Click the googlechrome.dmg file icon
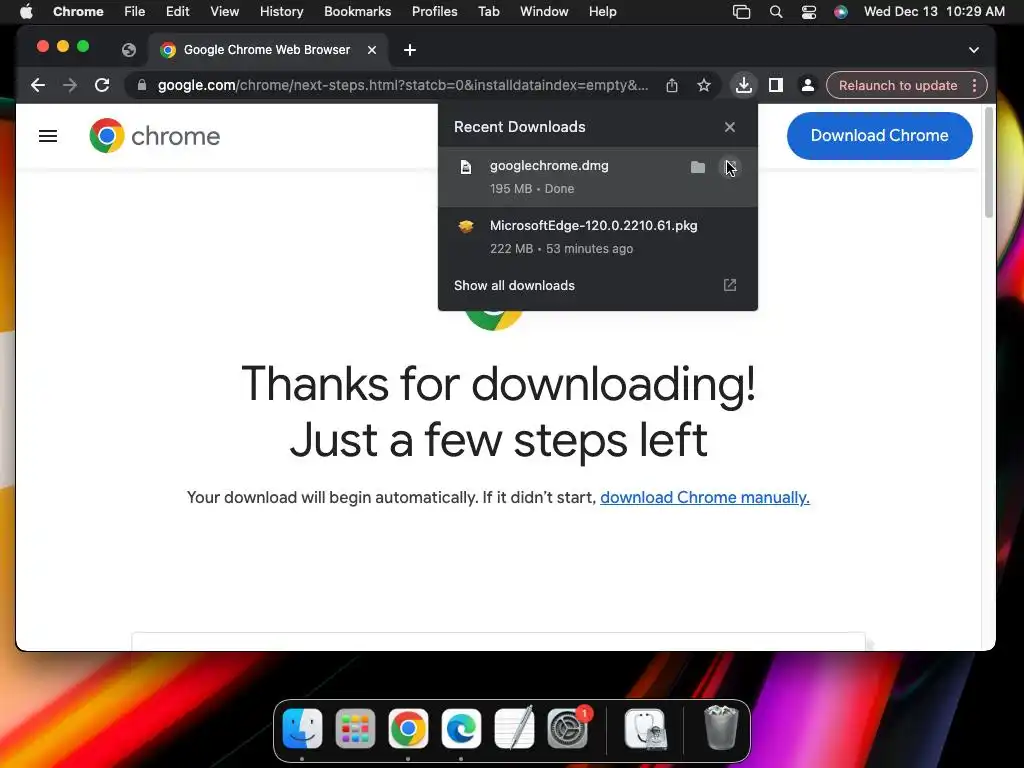The image size is (1024, 768). [x=466, y=167]
